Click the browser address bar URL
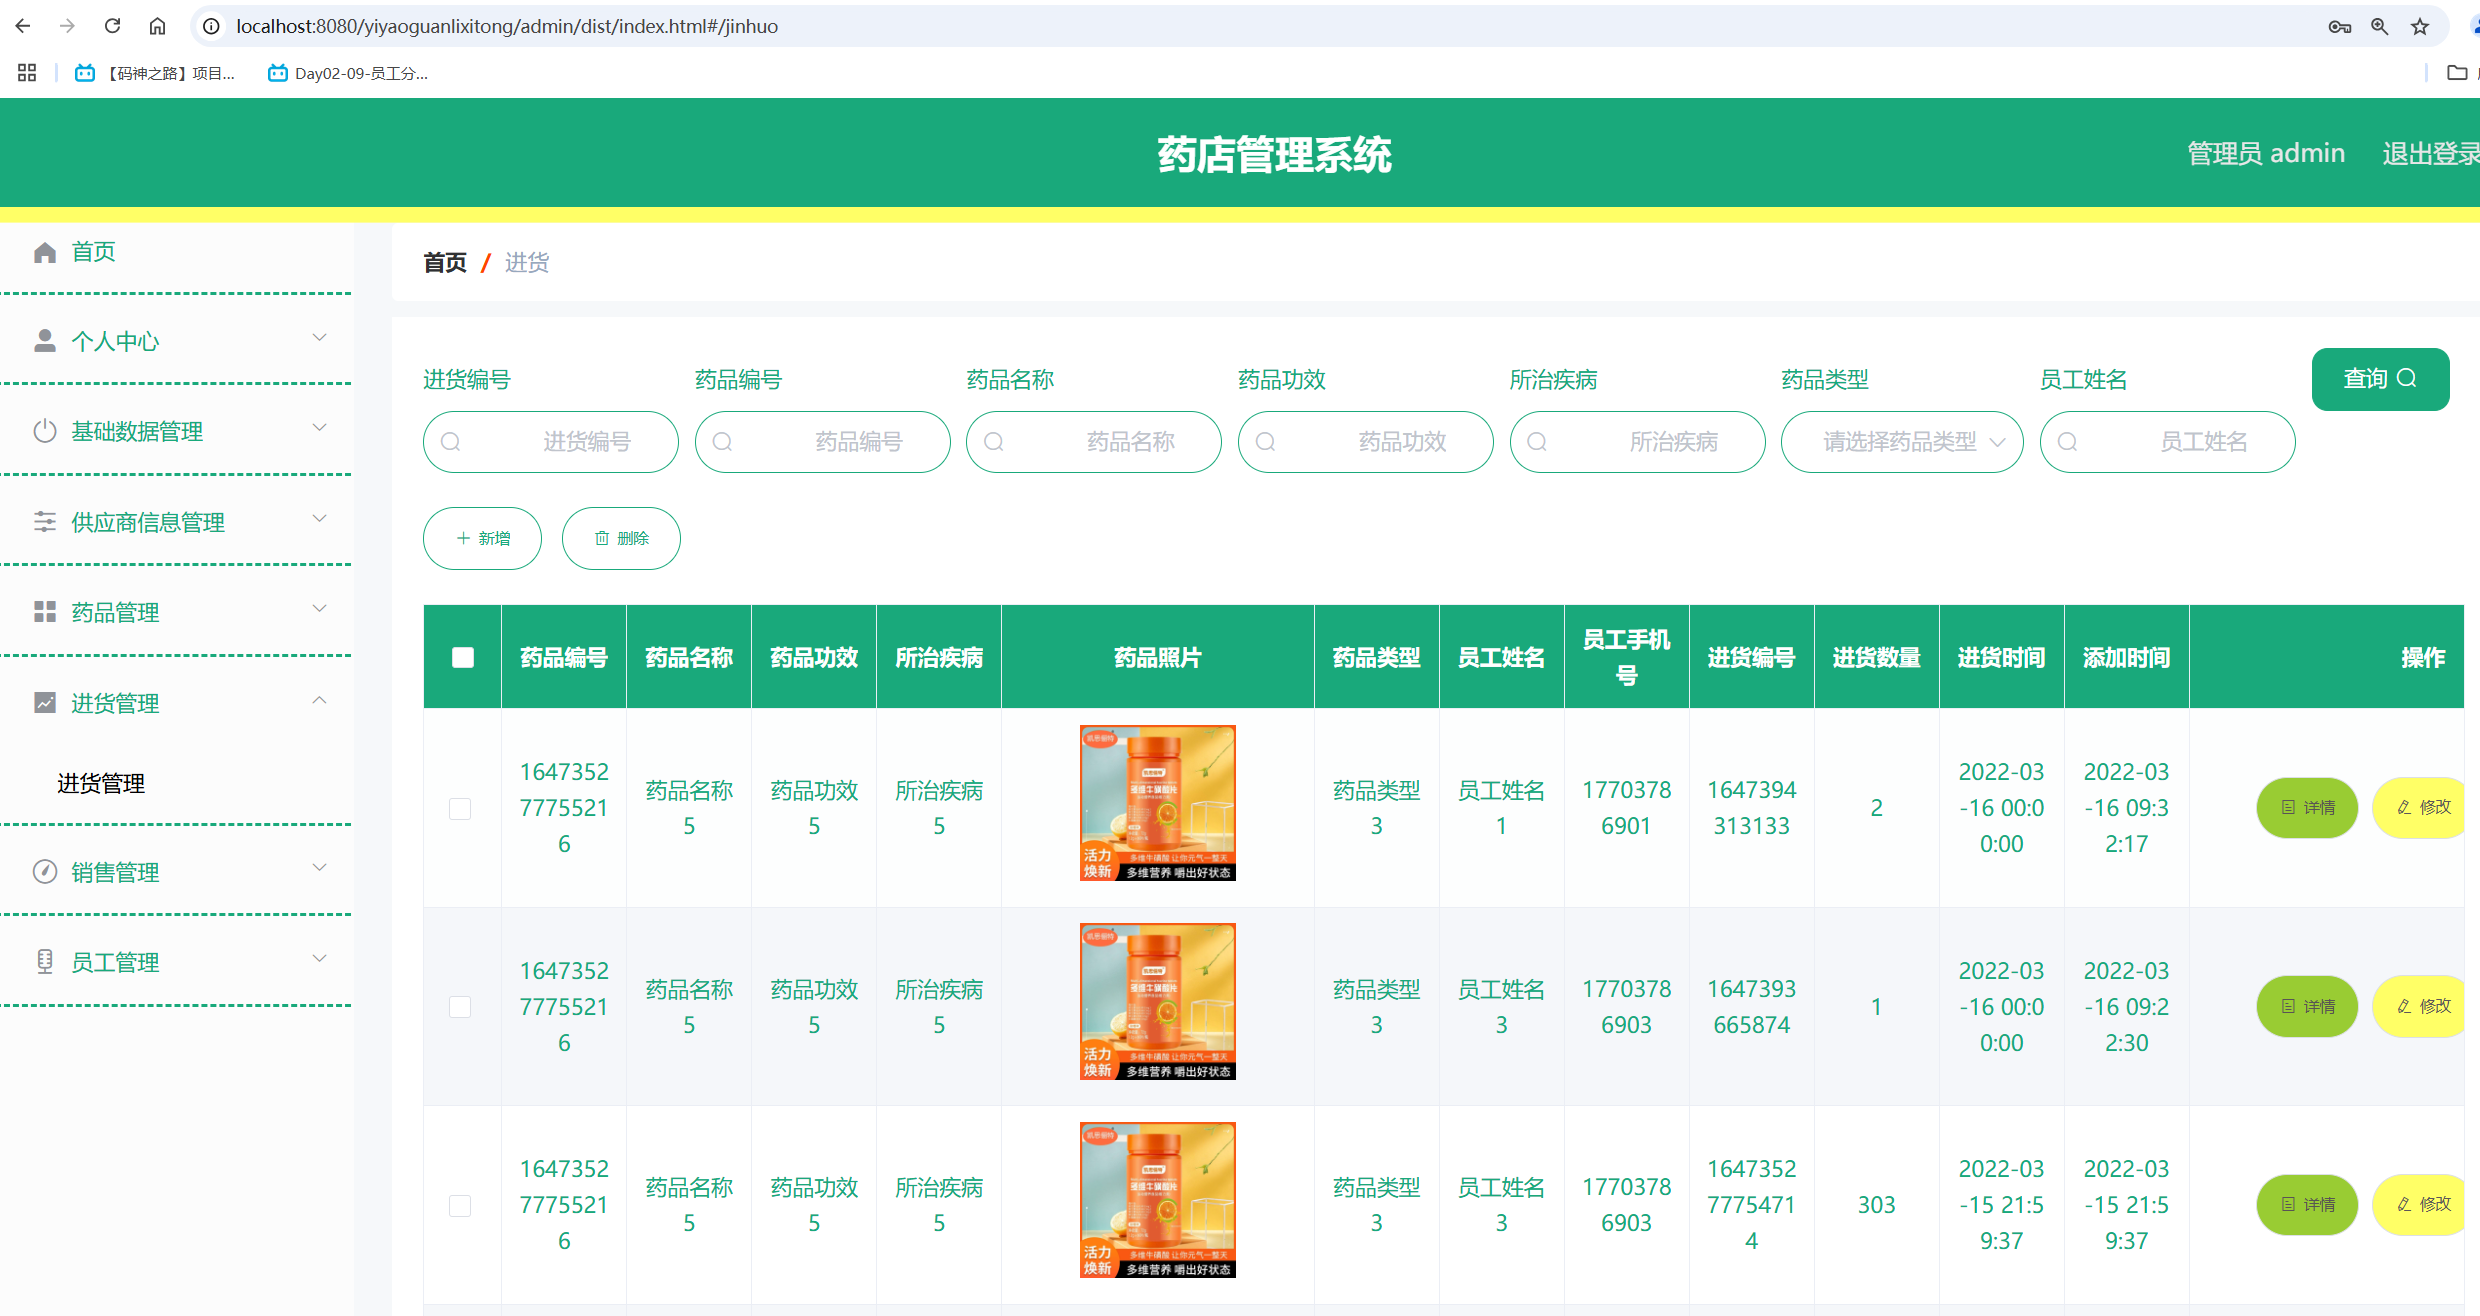This screenshot has width=2480, height=1316. 507,26
